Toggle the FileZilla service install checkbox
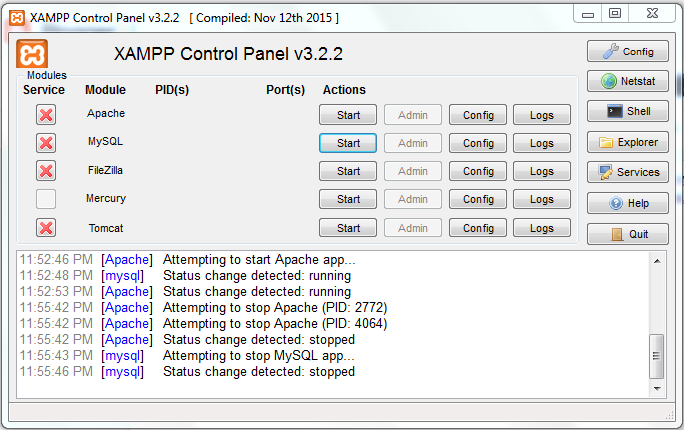This screenshot has height=430, width=684. [46, 171]
